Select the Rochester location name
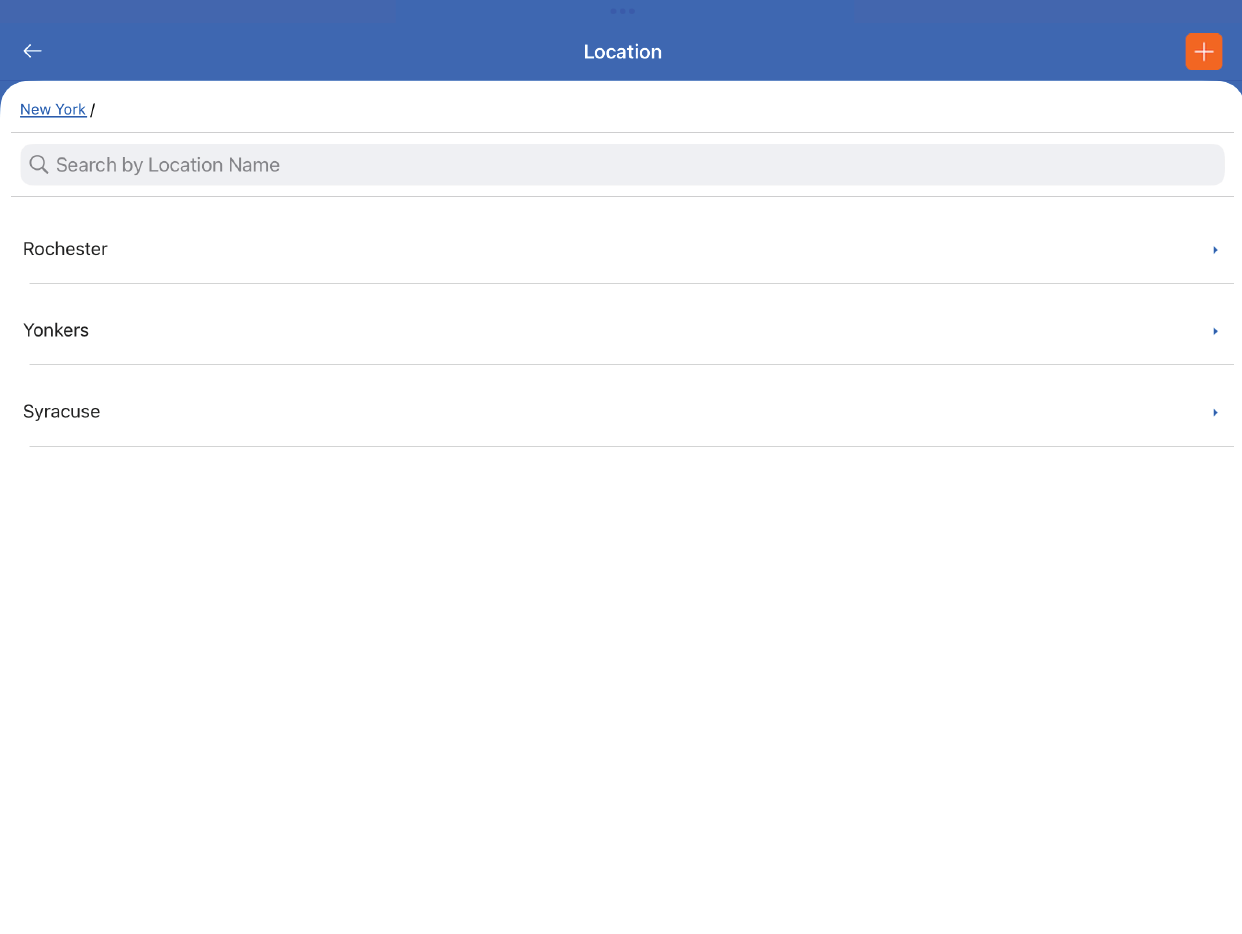Image resolution: width=1242 pixels, height=934 pixels. (x=65, y=249)
